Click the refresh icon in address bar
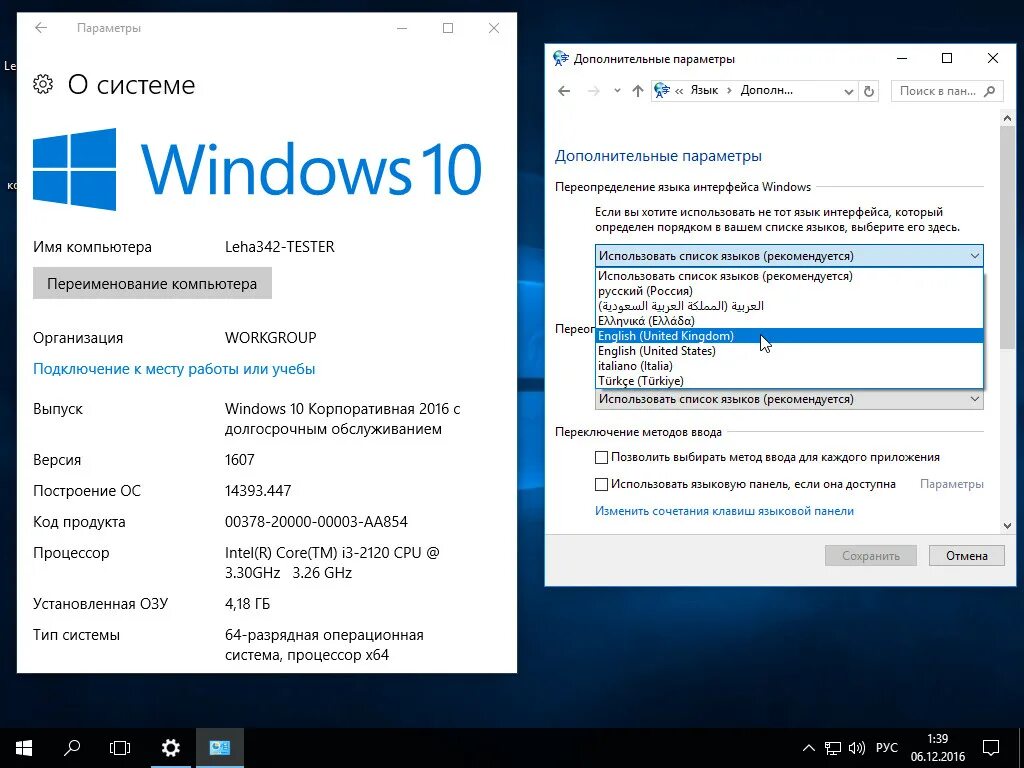1024x768 pixels. click(869, 90)
